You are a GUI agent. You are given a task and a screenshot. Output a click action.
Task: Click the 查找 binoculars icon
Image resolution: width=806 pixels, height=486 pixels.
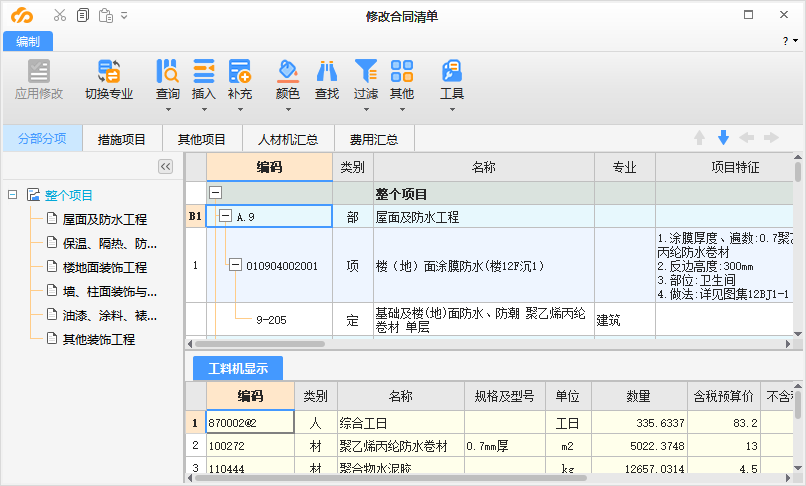click(x=327, y=72)
